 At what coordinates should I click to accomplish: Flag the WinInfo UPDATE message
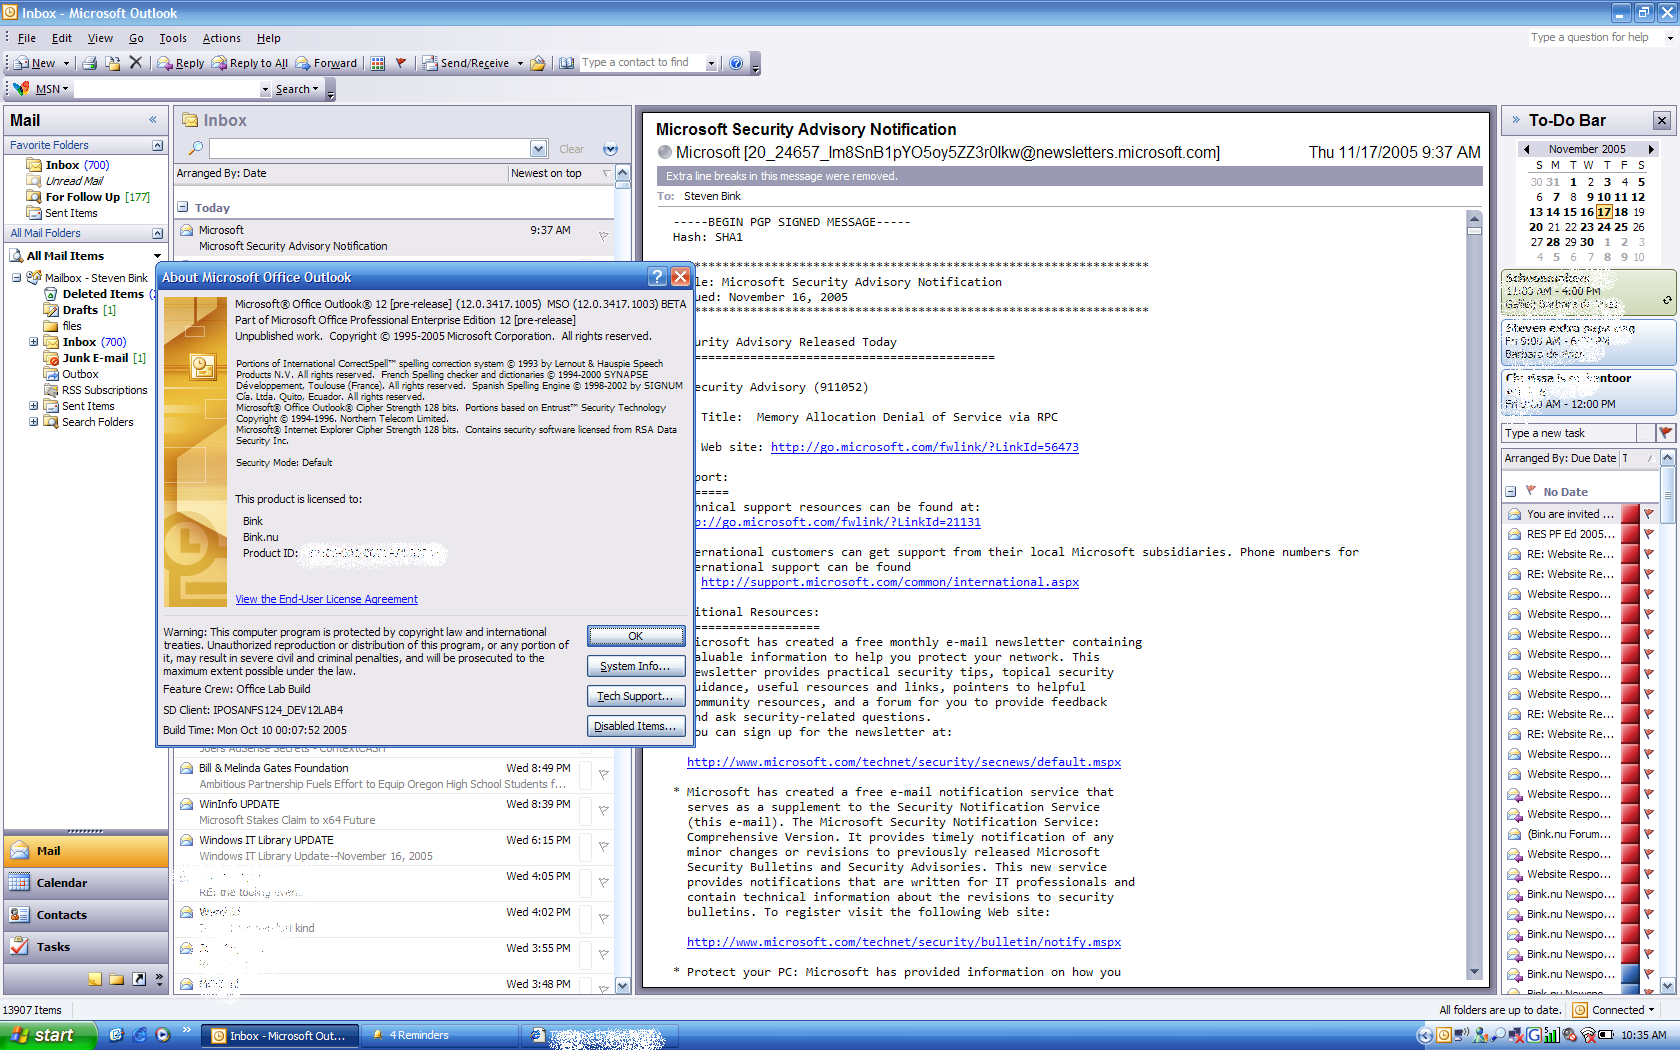click(x=603, y=811)
